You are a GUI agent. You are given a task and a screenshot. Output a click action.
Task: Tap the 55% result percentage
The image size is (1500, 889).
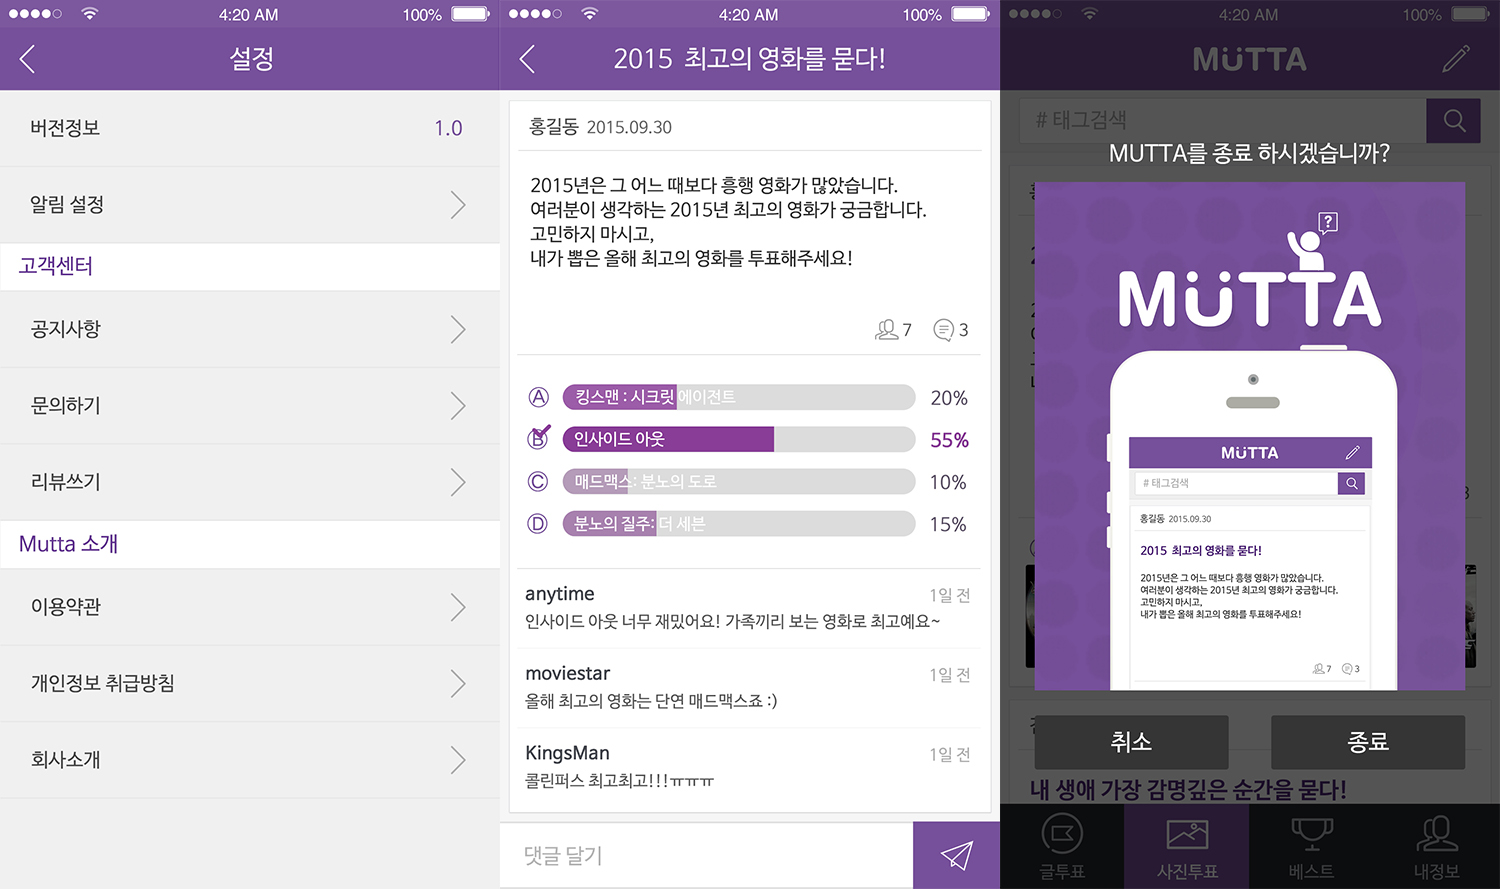click(x=949, y=440)
